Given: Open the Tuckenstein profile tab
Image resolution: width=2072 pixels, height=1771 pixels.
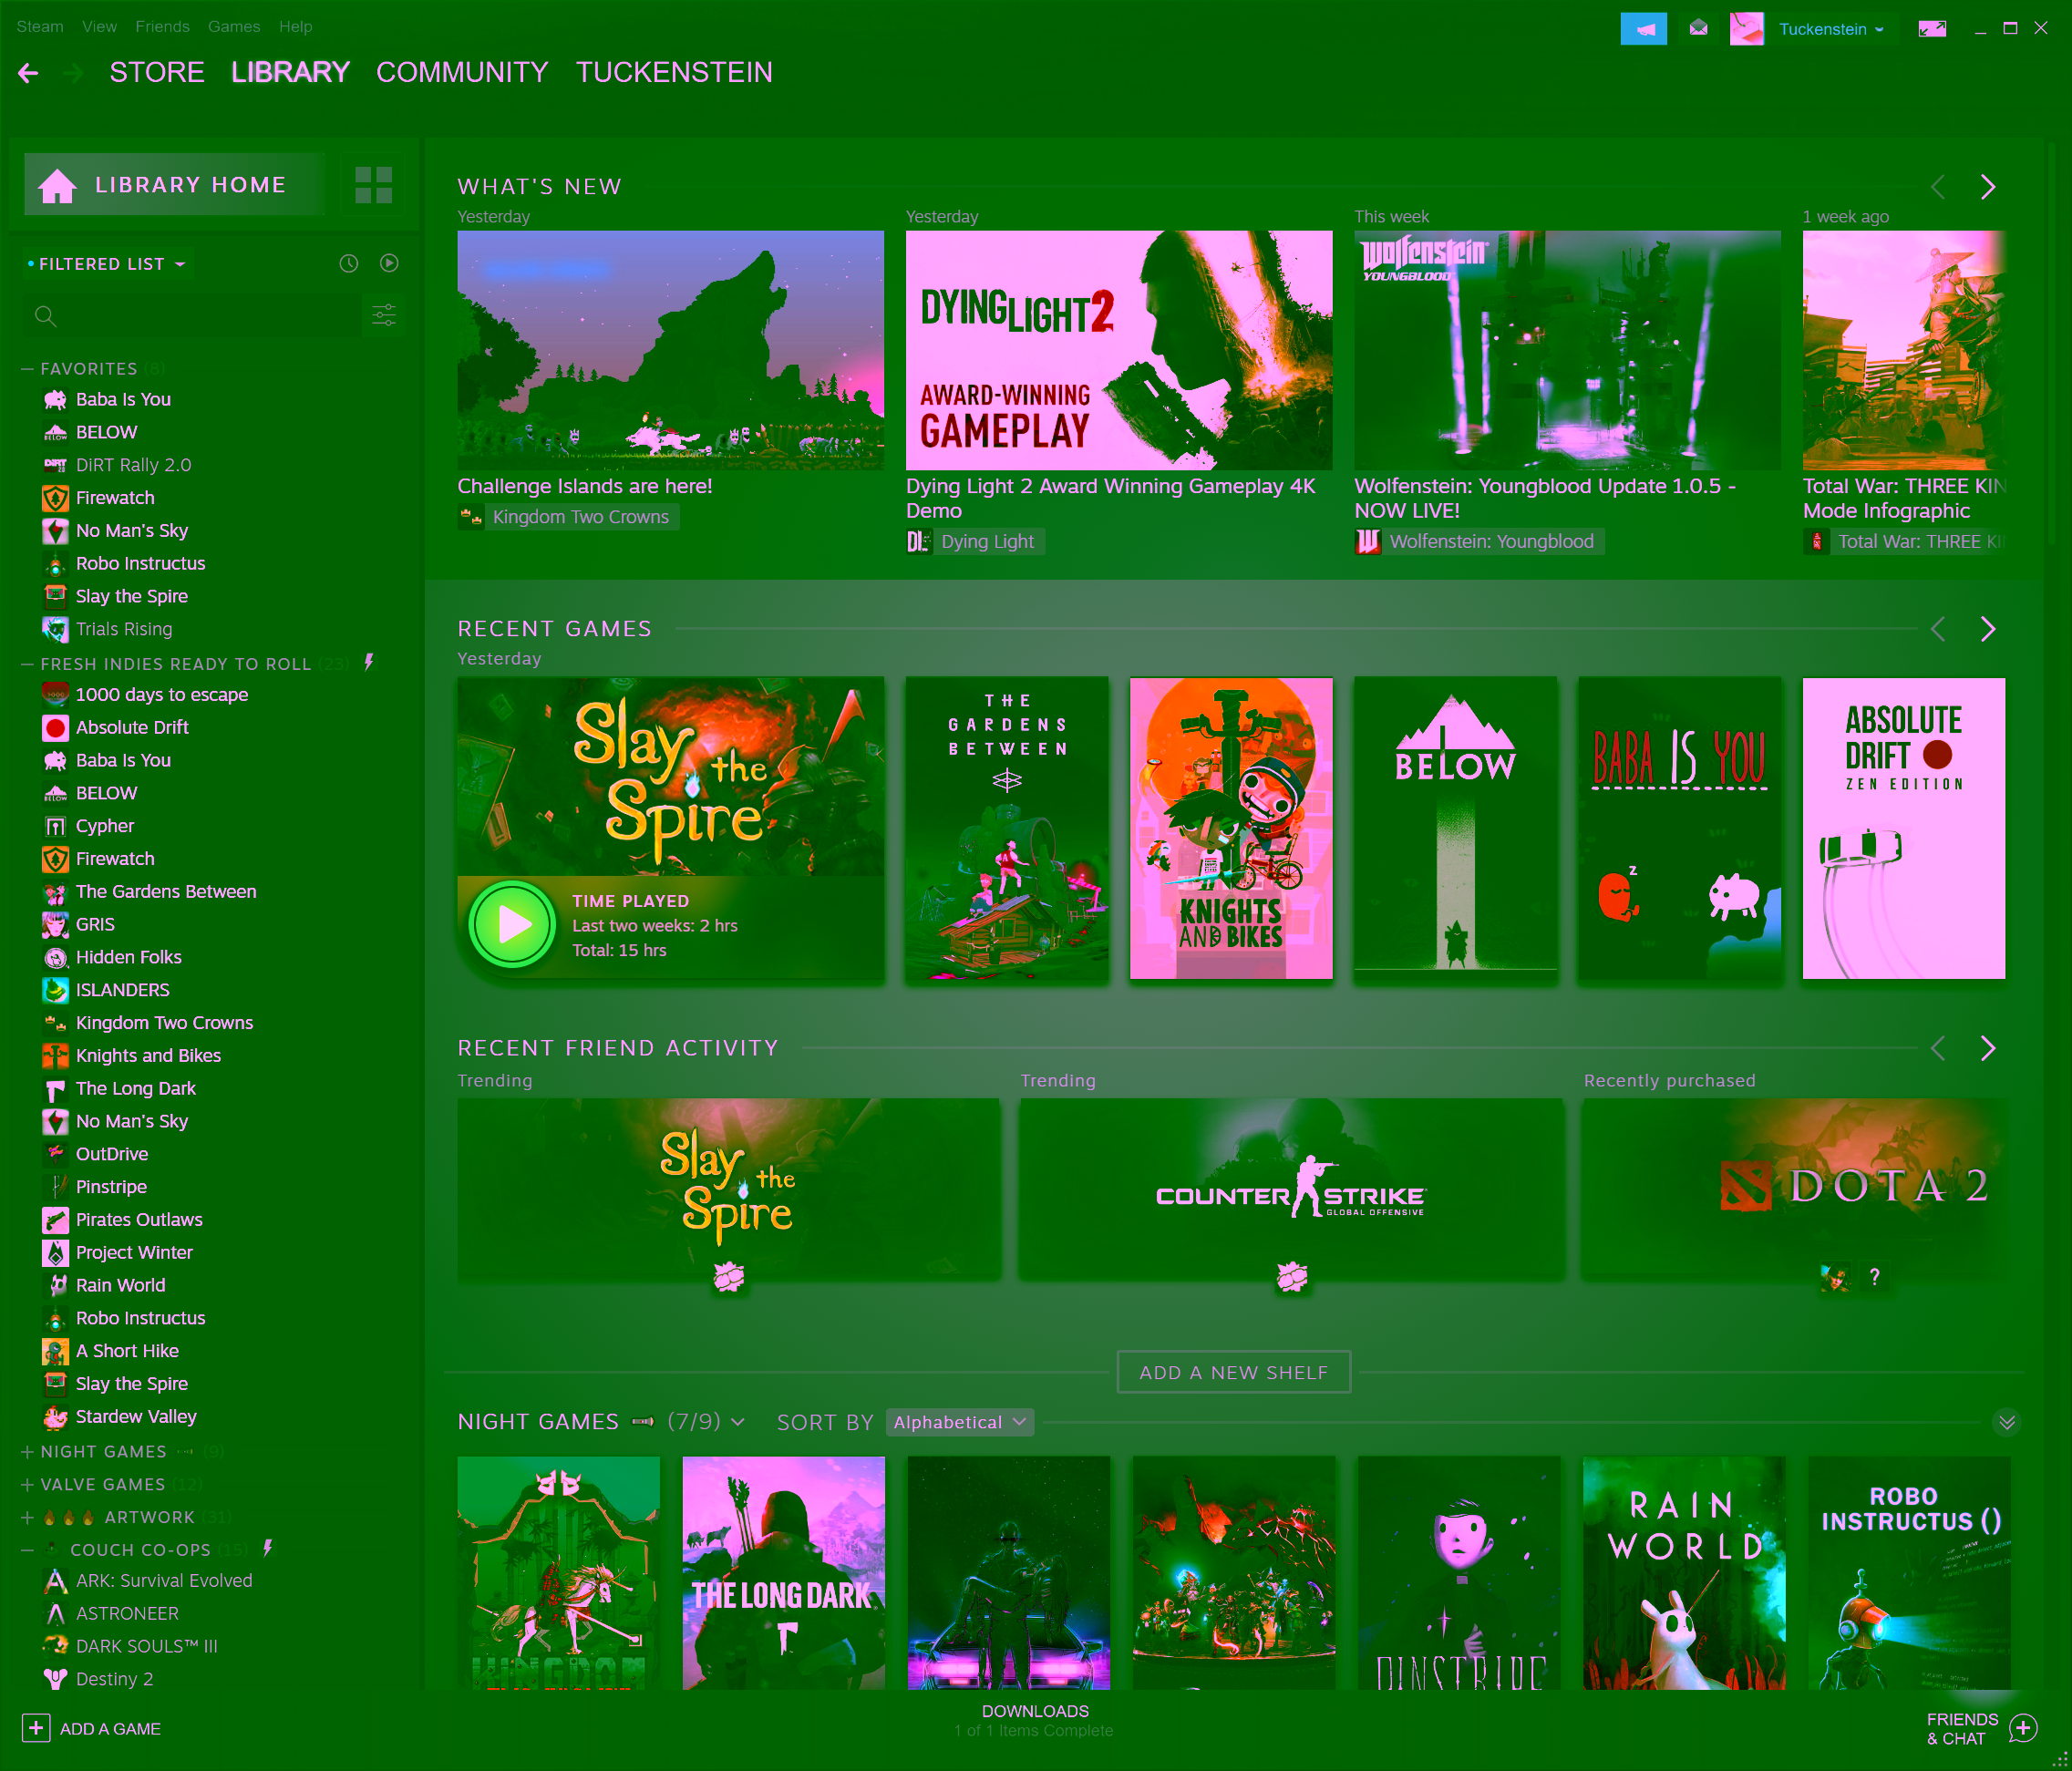Looking at the screenshot, I should click(x=674, y=72).
